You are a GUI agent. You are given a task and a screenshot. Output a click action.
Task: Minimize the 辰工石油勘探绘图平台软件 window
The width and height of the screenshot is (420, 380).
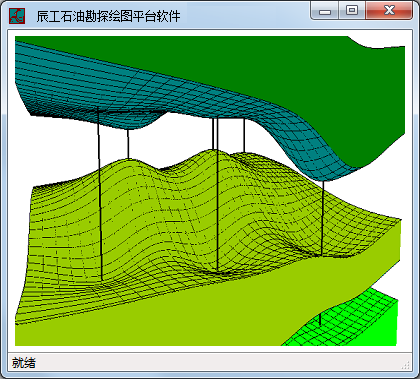[x=325, y=11]
